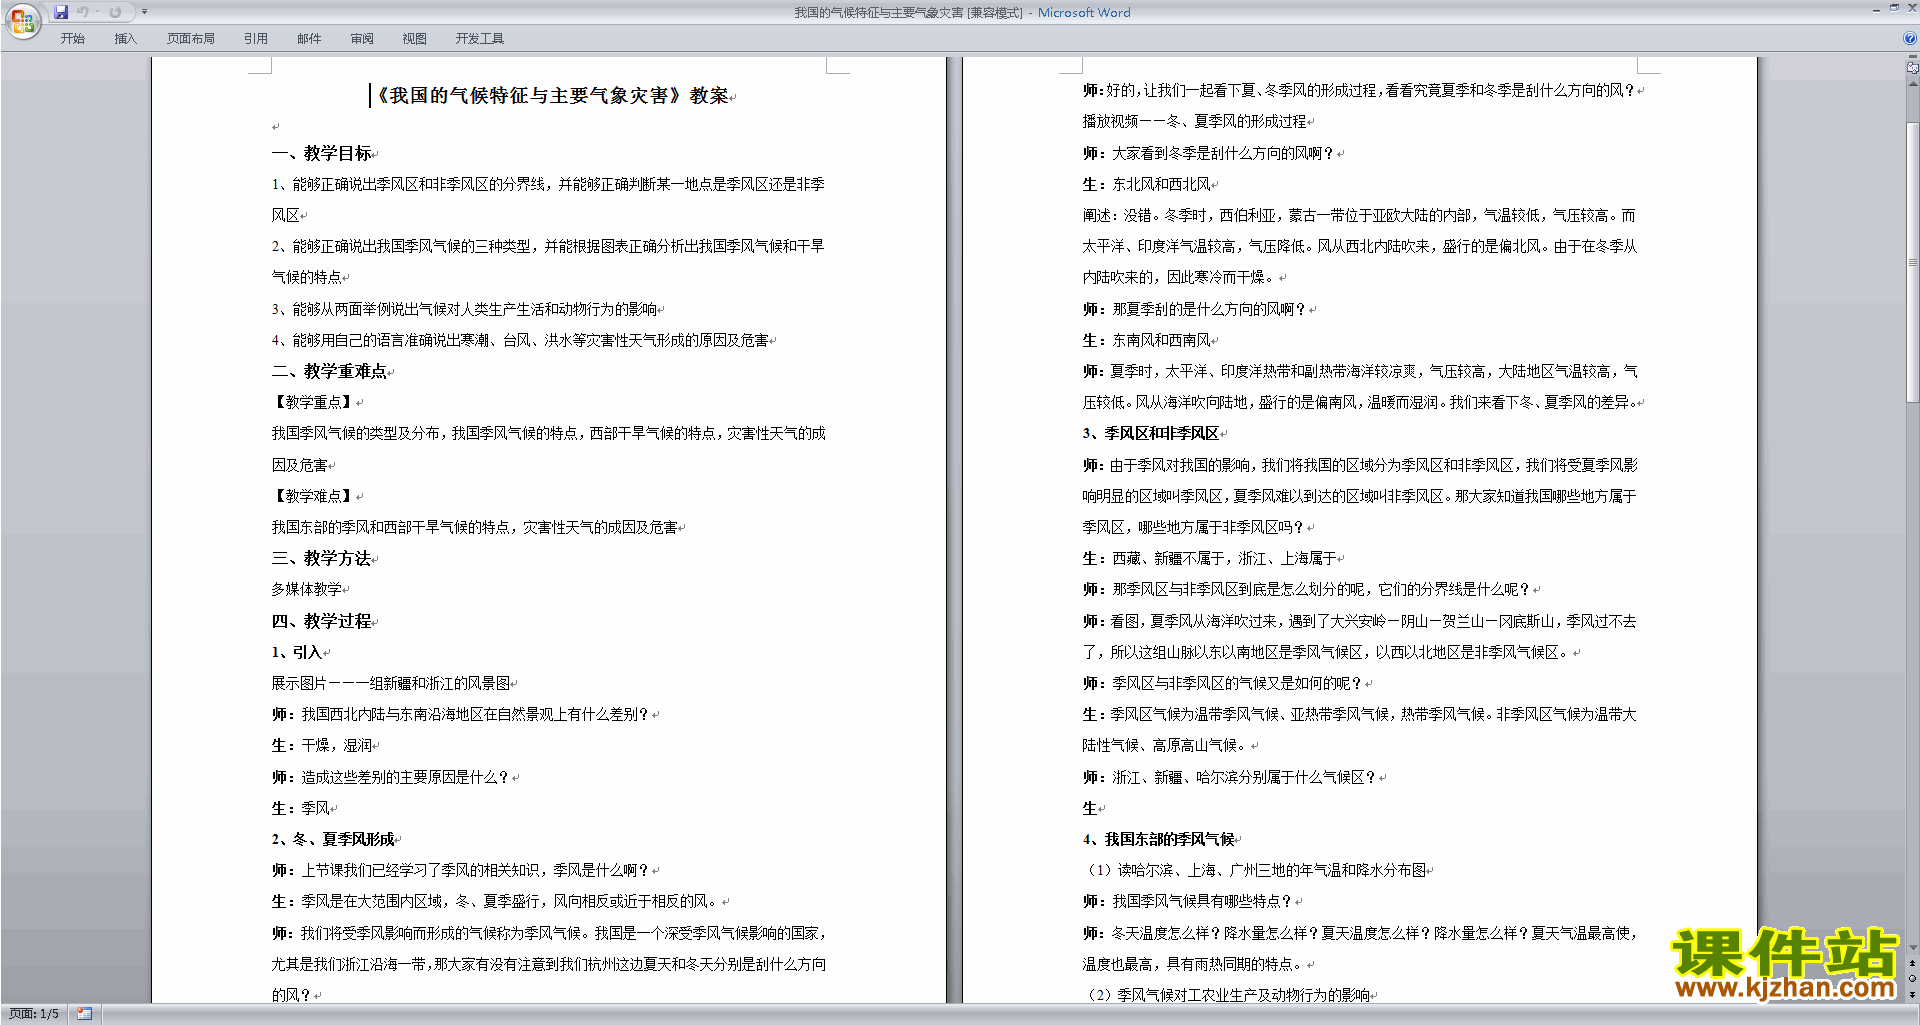Click the line 生：东北风和西北风
Image resolution: width=1920 pixels, height=1025 pixels.
1147,184
